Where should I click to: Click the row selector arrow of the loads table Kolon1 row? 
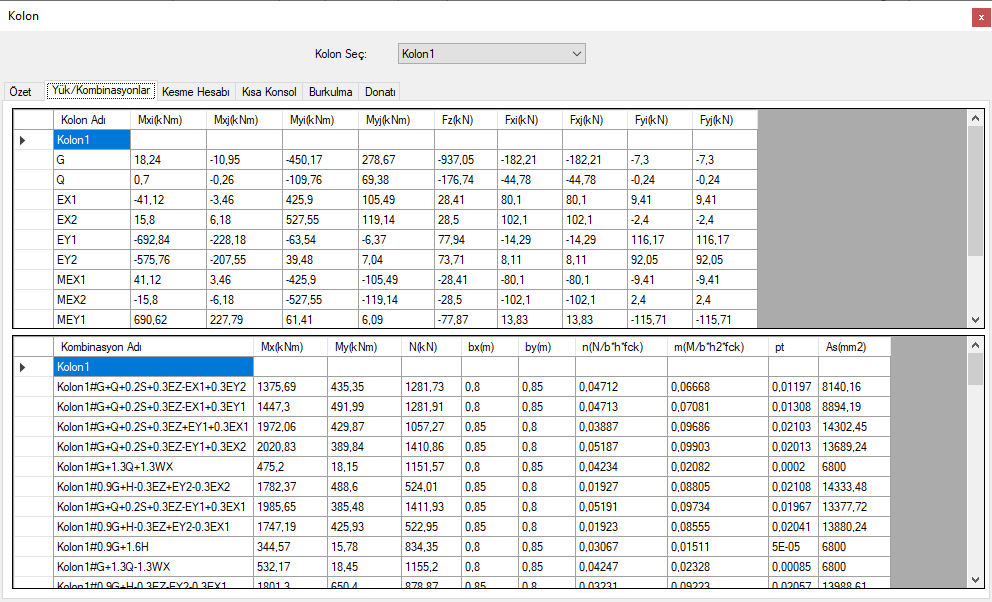coord(23,140)
